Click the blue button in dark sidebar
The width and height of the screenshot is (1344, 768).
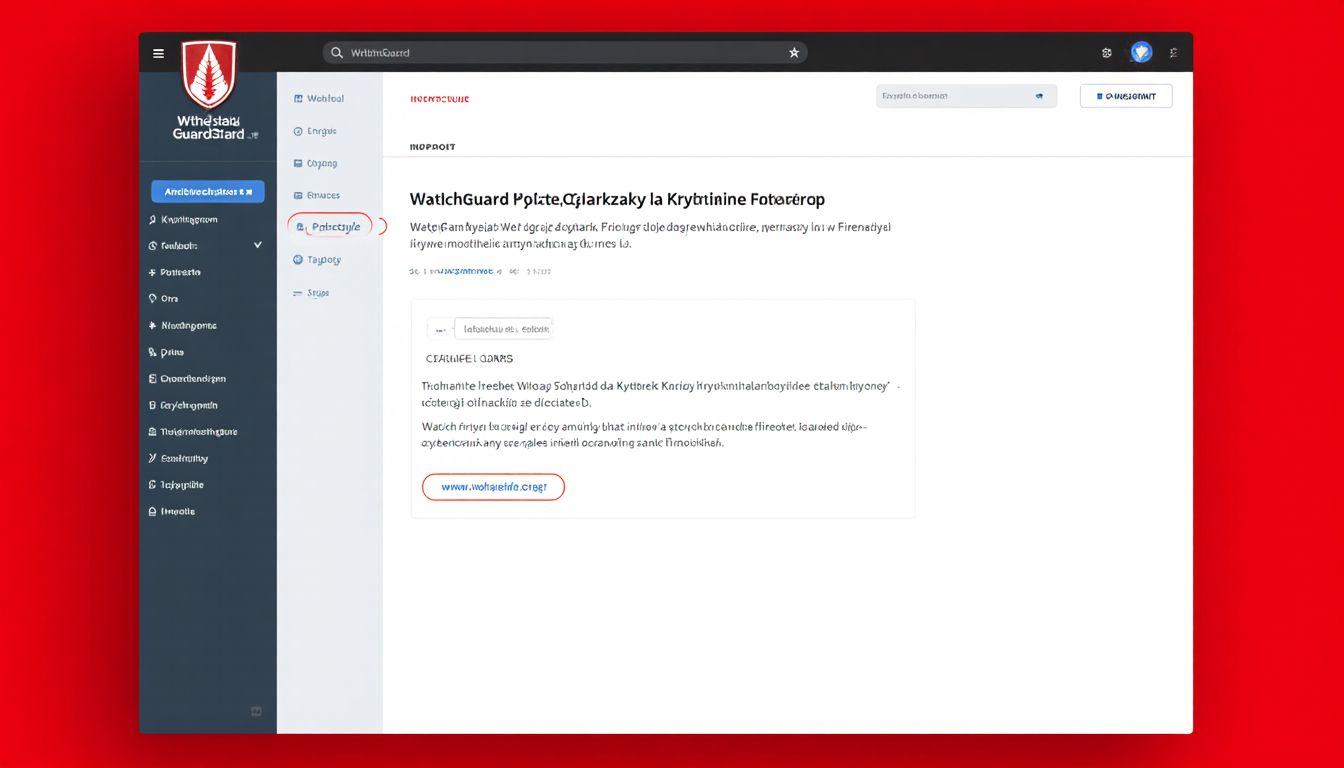coord(208,191)
